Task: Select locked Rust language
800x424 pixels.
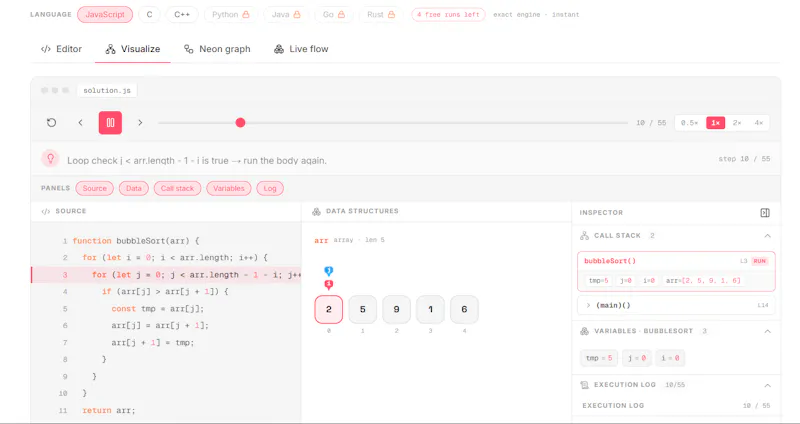Action: pyautogui.click(x=381, y=14)
